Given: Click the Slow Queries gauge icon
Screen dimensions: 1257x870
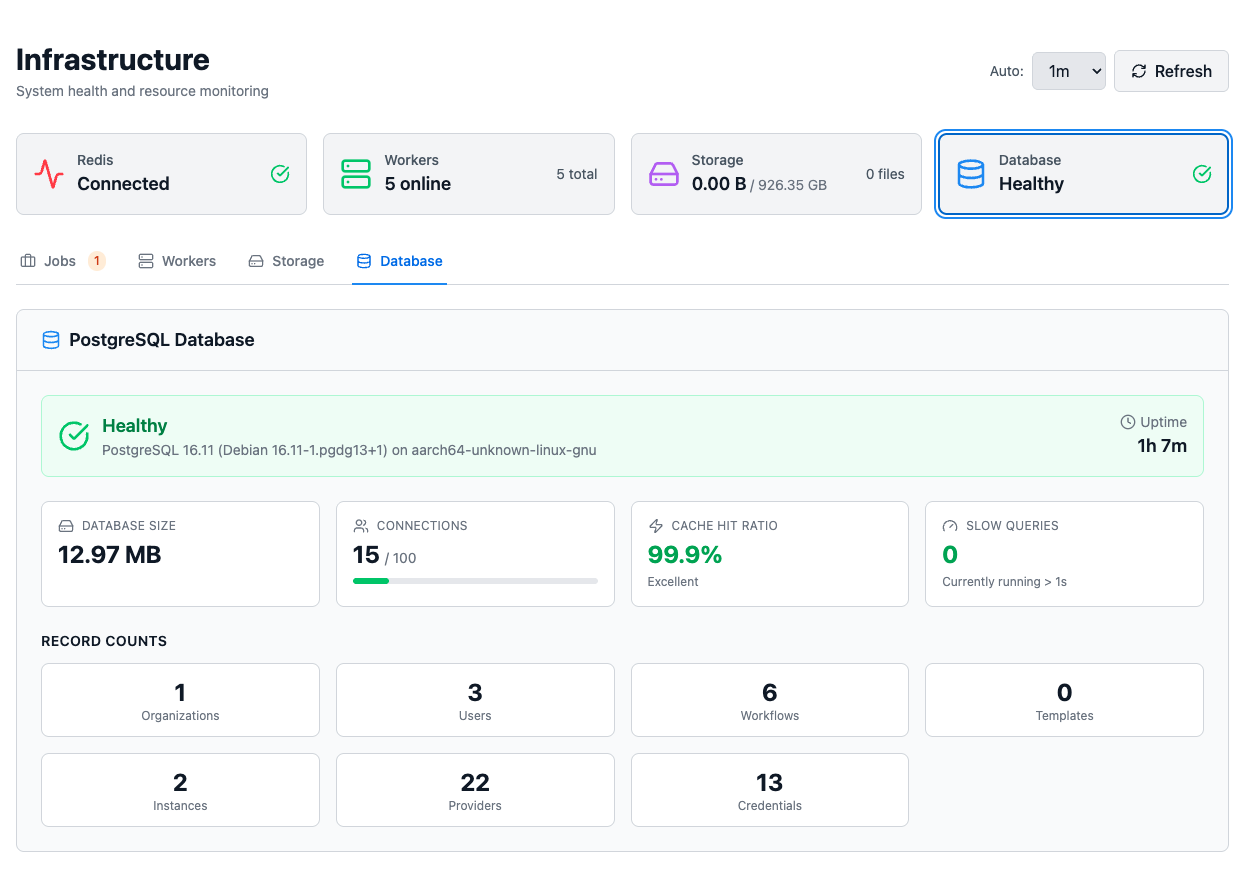Looking at the screenshot, I should (x=950, y=525).
